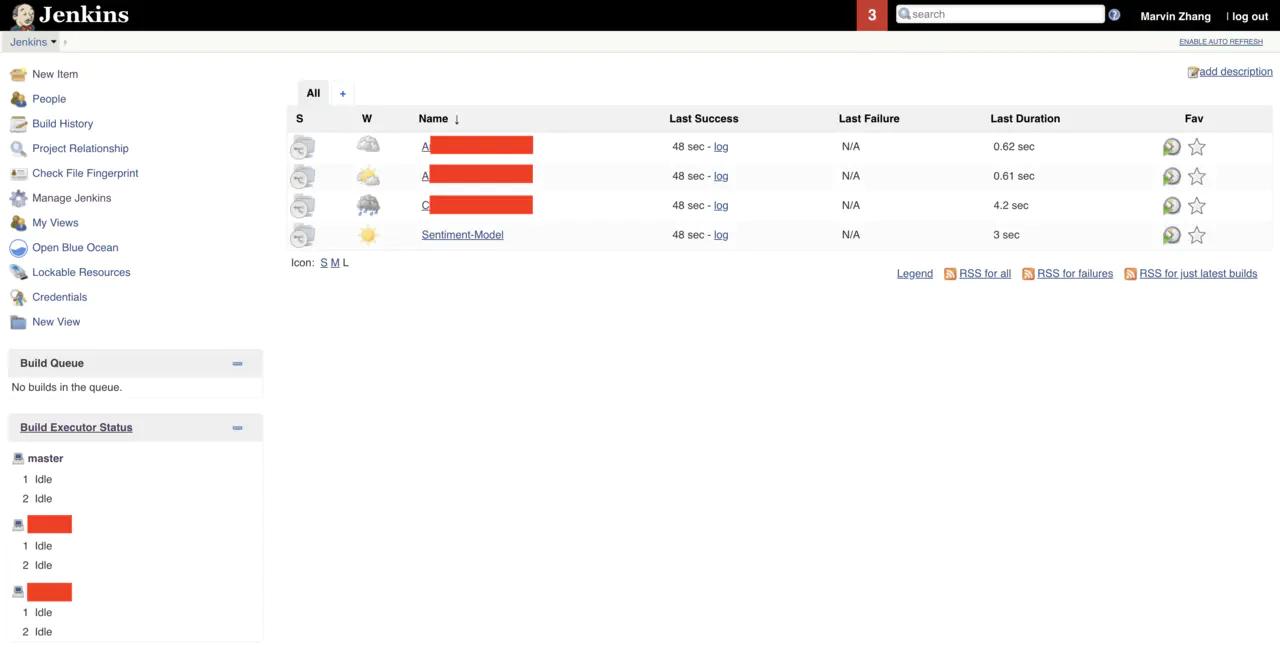The width and height of the screenshot is (1280, 654).
Task: Click the search input field
Action: click(1000, 14)
